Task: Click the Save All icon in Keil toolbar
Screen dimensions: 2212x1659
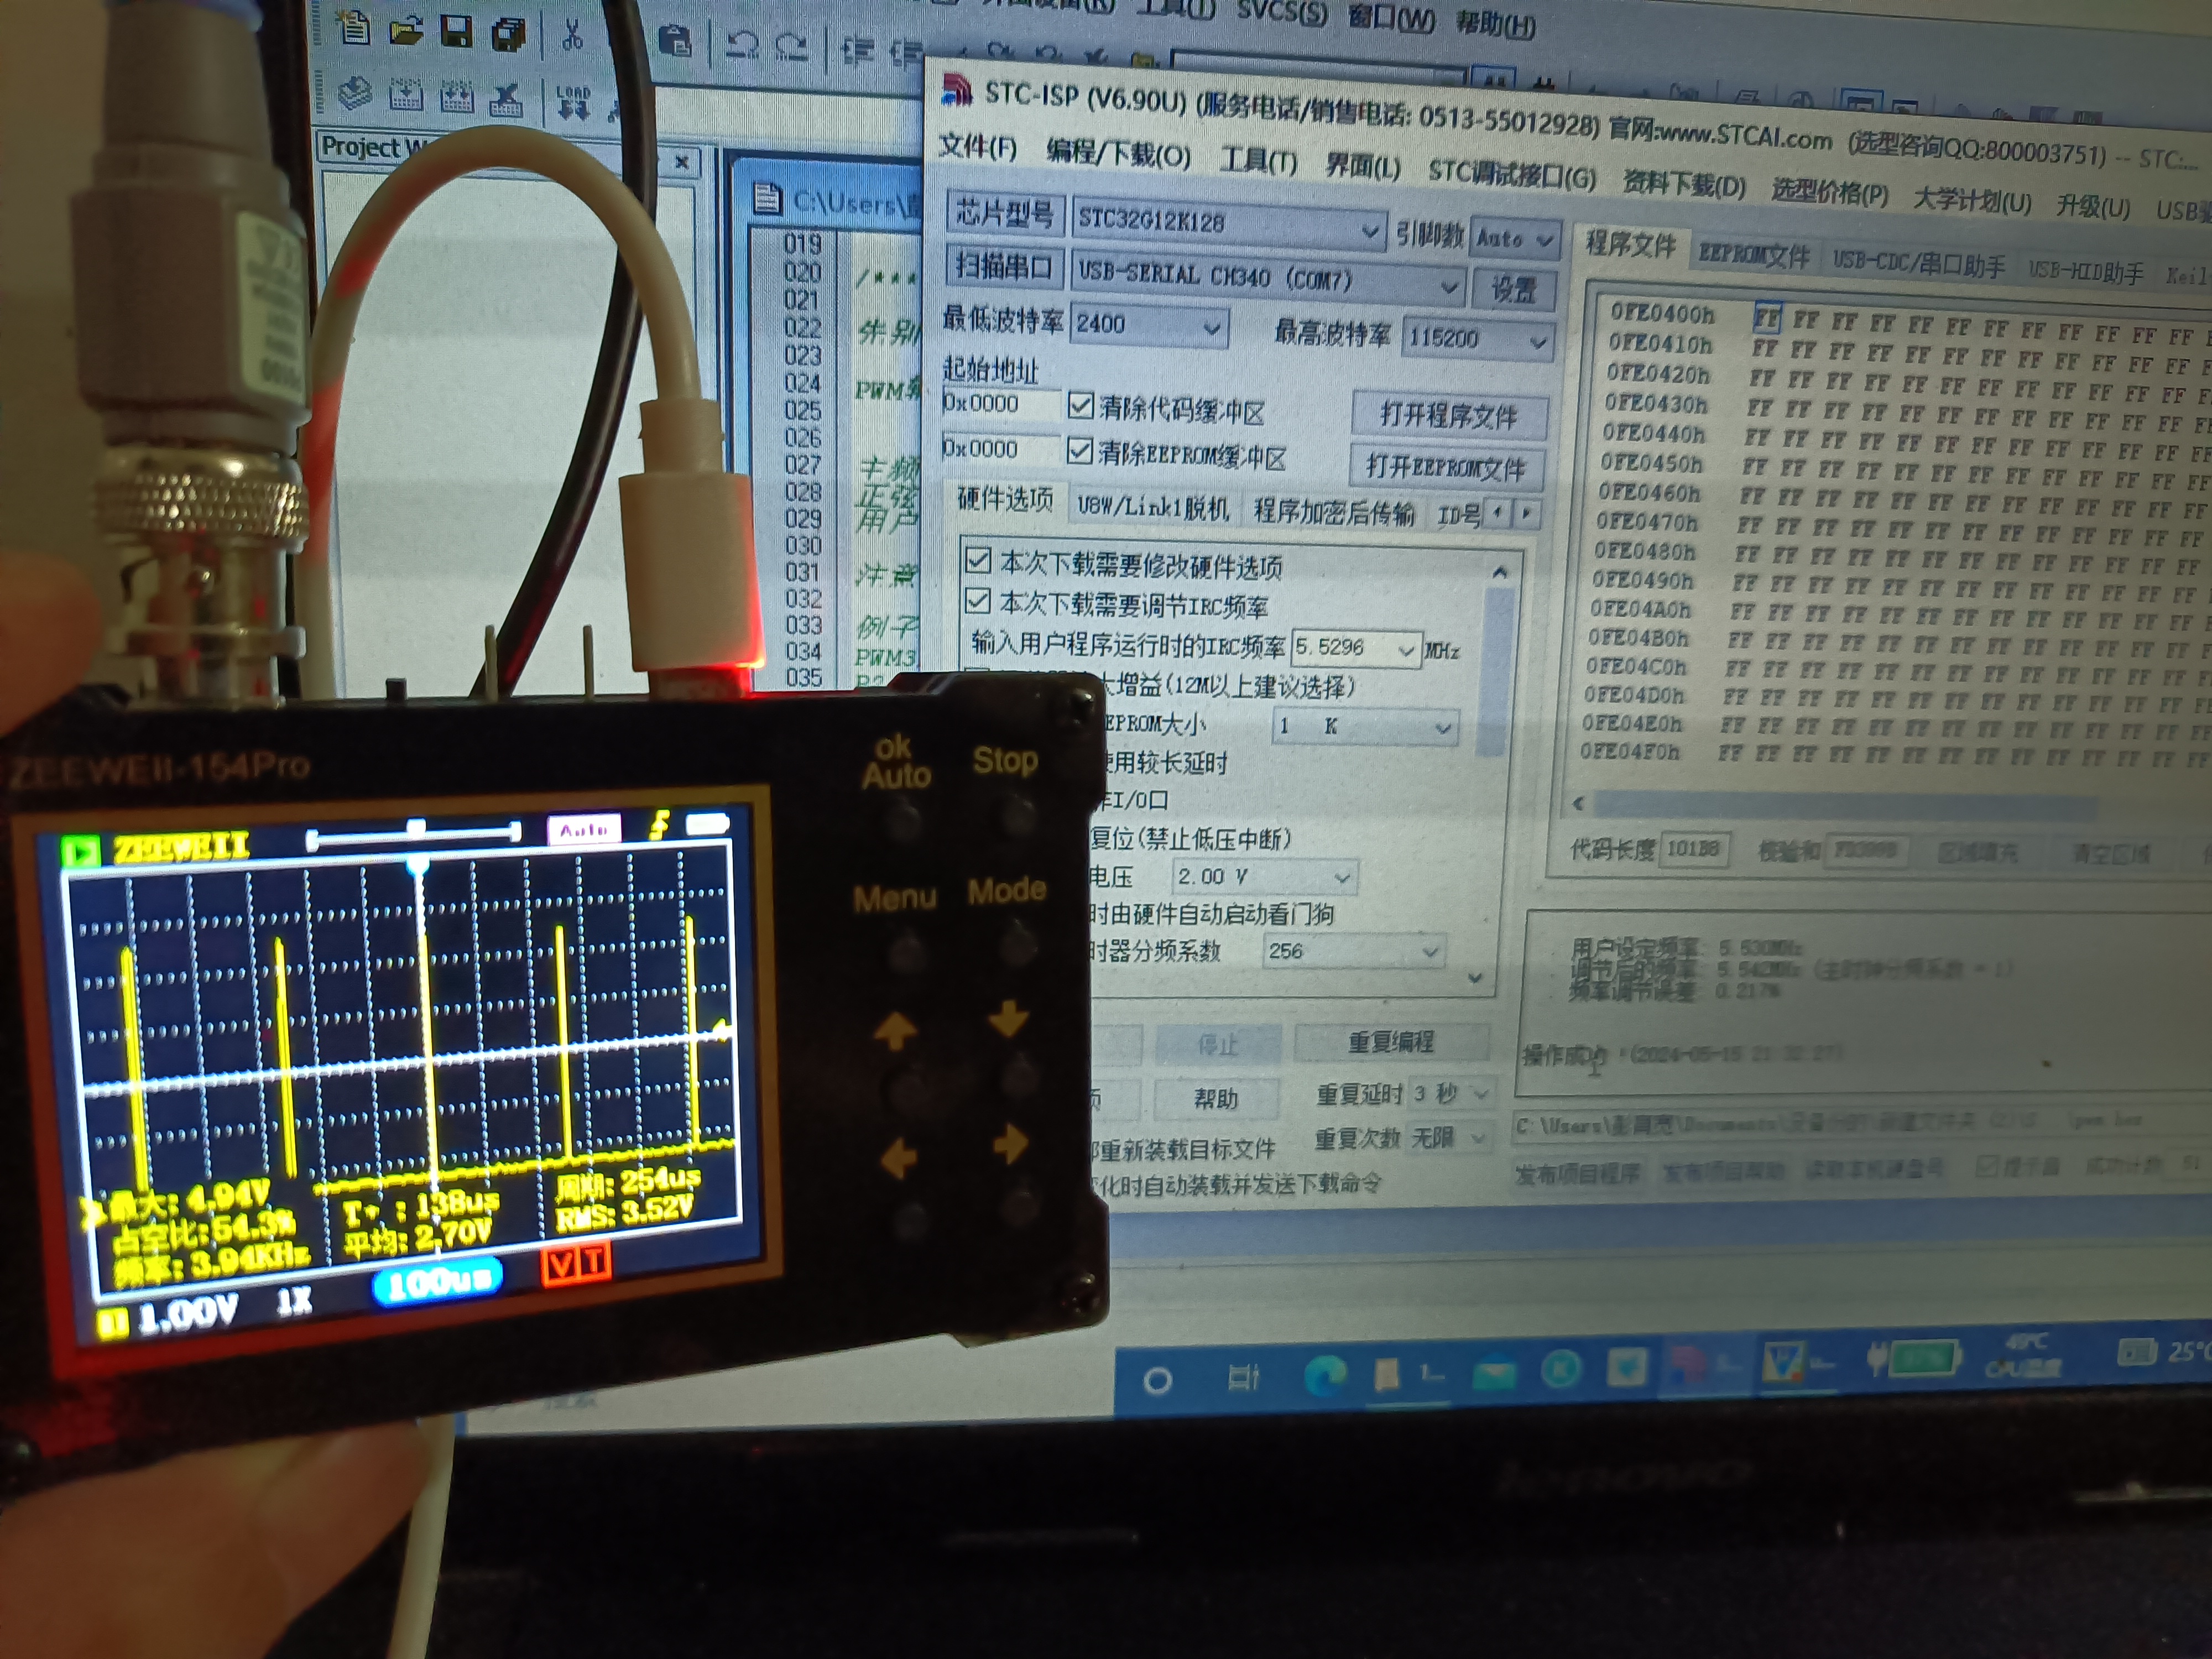Action: [x=509, y=35]
